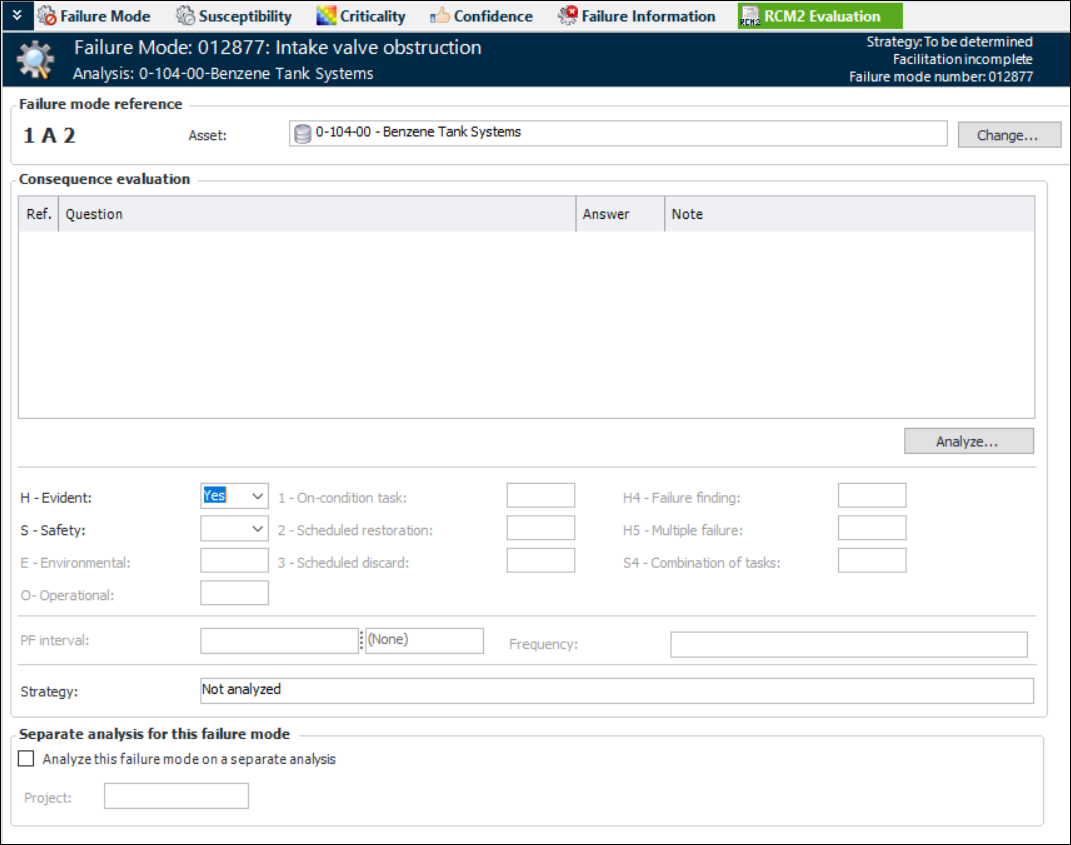Click the Confidence thumbs-up icon
1071x845 pixels.
pyautogui.click(x=440, y=16)
